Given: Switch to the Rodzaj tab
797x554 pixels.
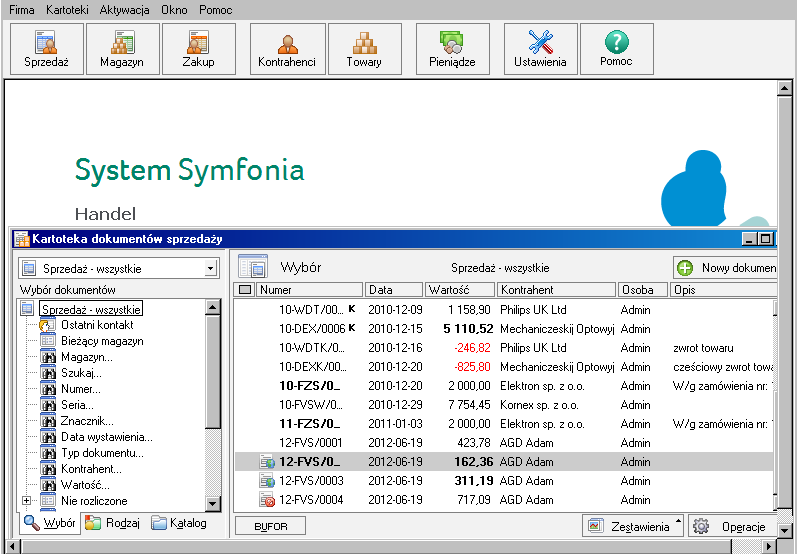Looking at the screenshot, I should [113, 523].
